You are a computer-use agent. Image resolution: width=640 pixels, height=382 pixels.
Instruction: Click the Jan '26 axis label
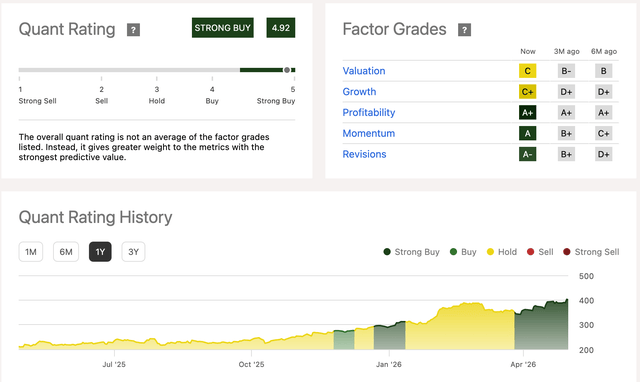pos(389,364)
